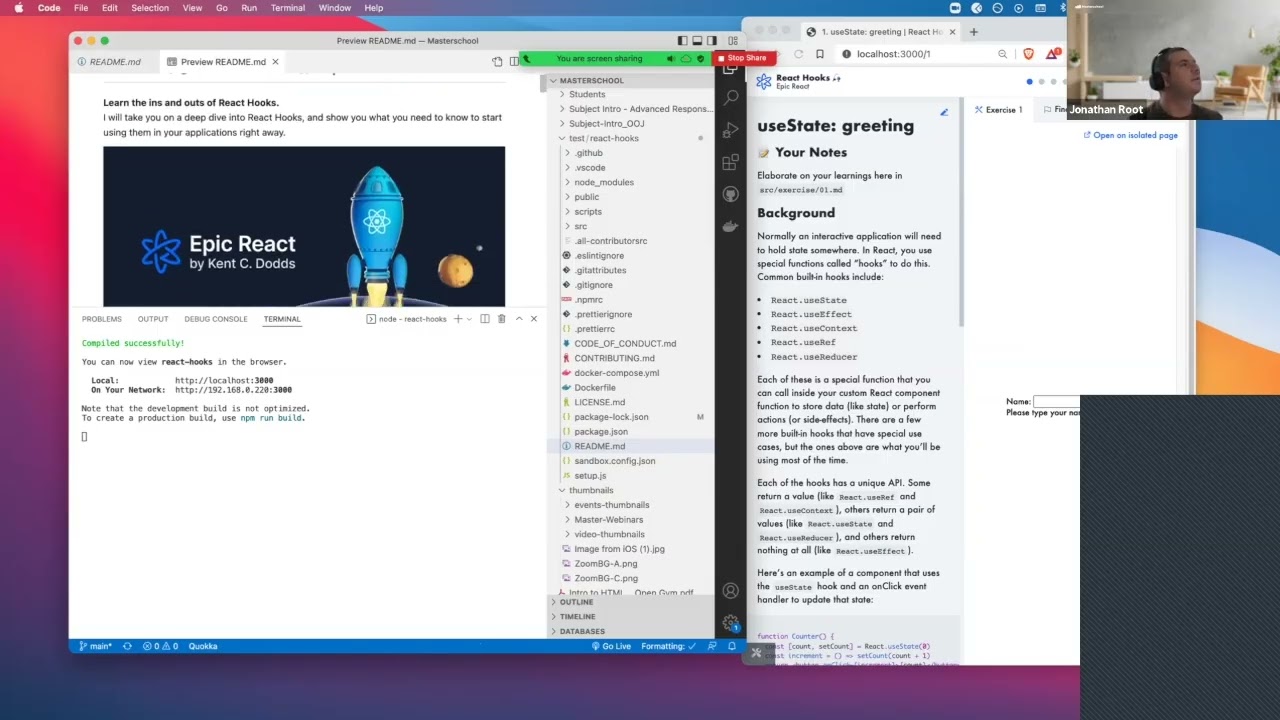Click the Epic React logo in the page header
Screen dimensions: 1280x720
[764, 81]
